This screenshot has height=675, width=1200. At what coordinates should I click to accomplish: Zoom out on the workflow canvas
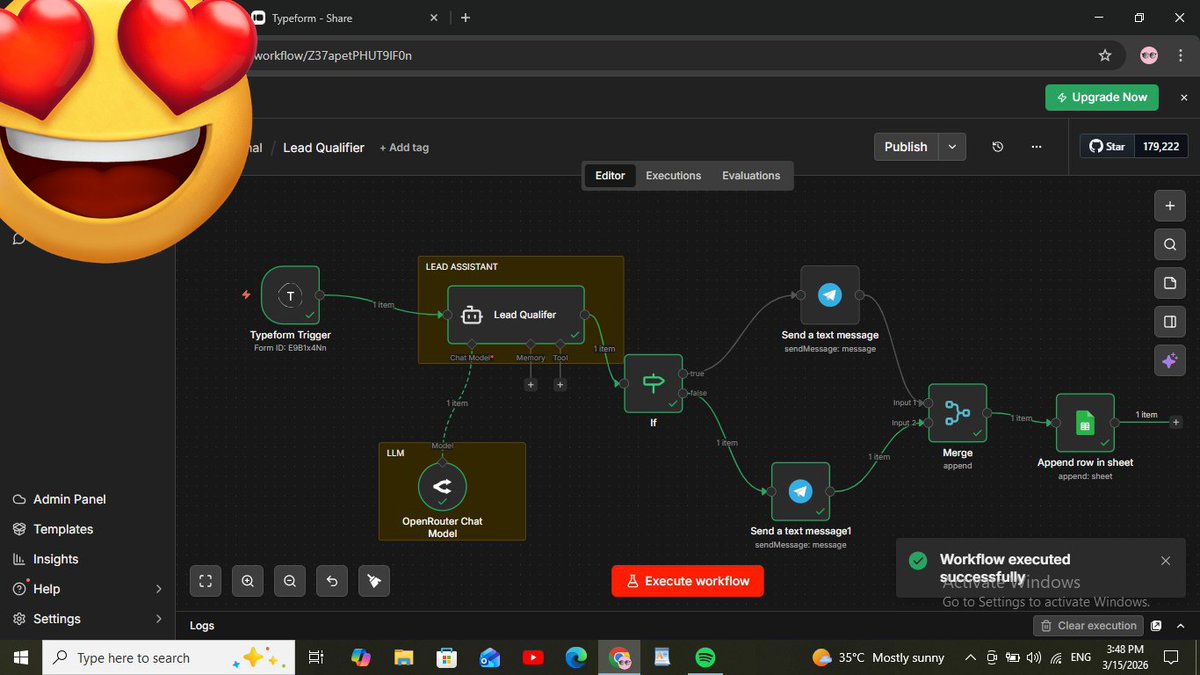(289, 580)
